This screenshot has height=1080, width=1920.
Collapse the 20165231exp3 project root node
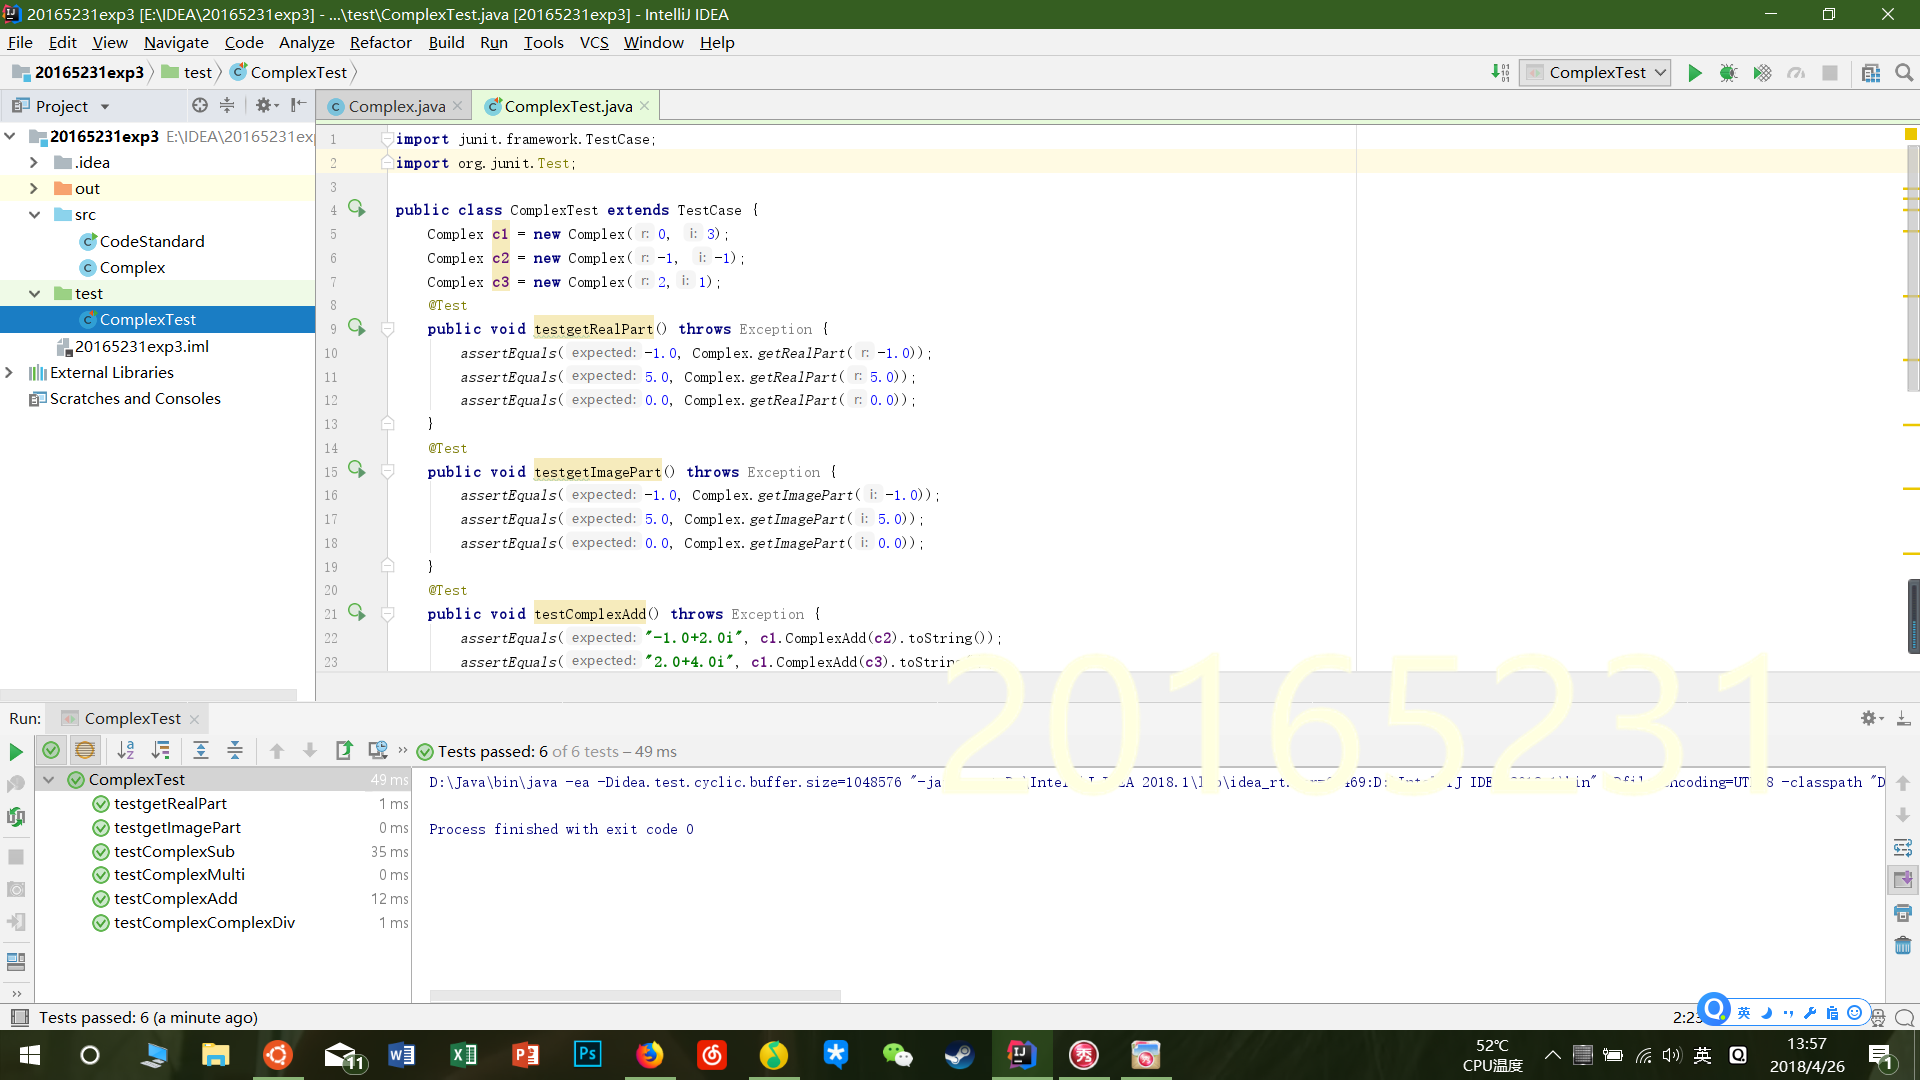pyautogui.click(x=10, y=137)
